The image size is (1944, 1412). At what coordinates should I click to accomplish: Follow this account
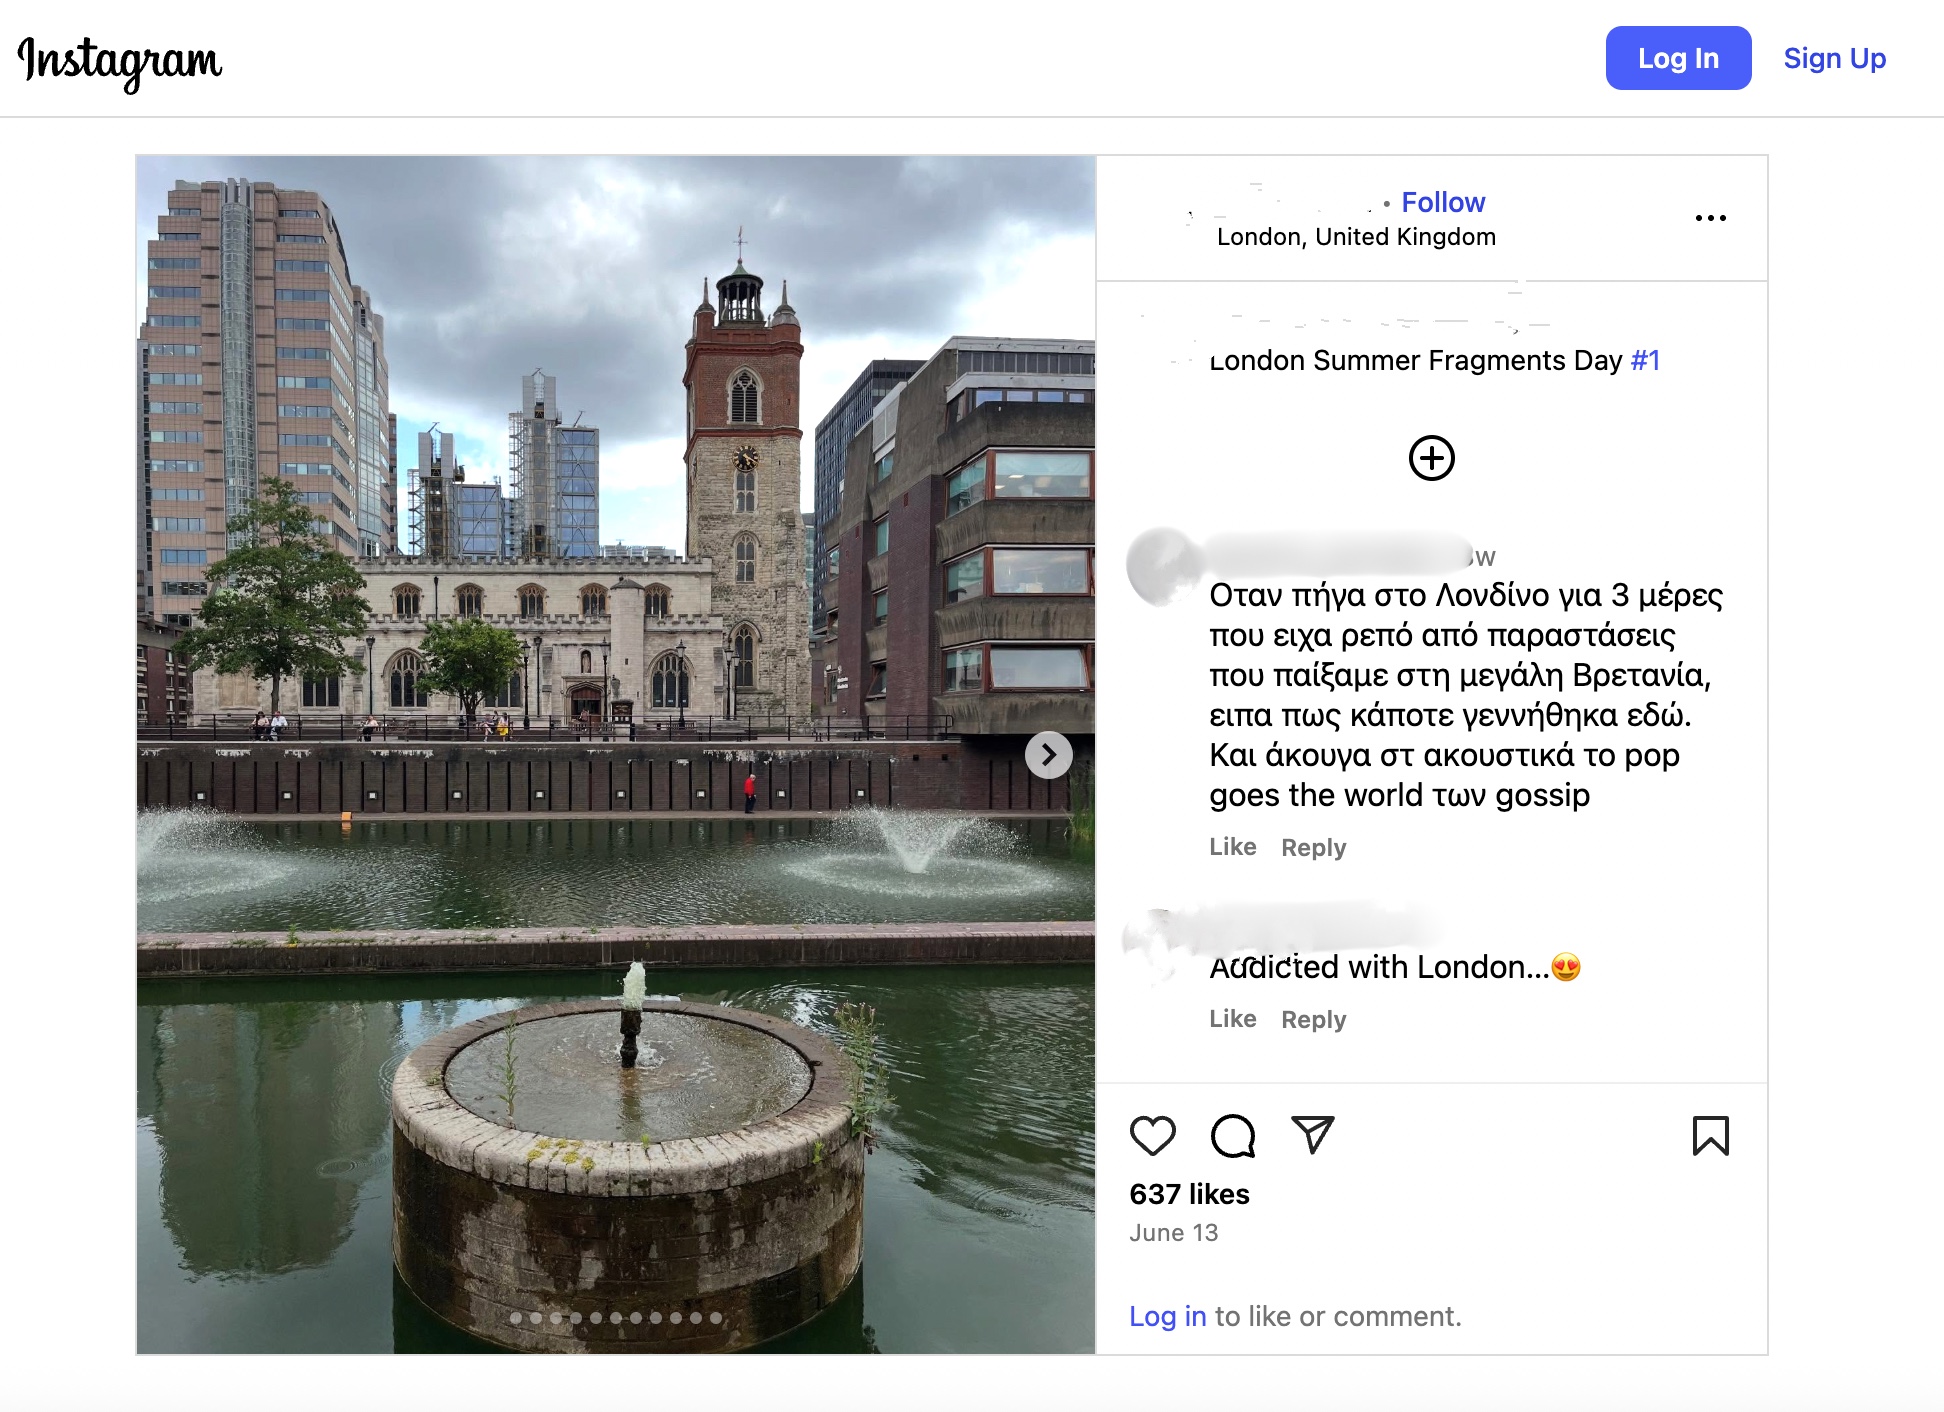click(1442, 202)
